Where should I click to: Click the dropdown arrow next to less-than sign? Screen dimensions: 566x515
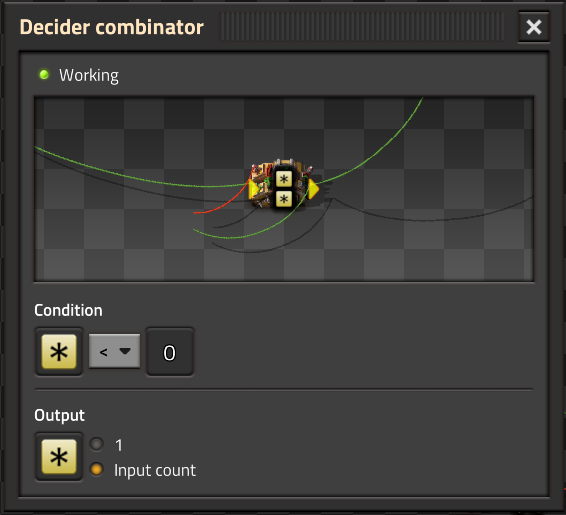(125, 351)
